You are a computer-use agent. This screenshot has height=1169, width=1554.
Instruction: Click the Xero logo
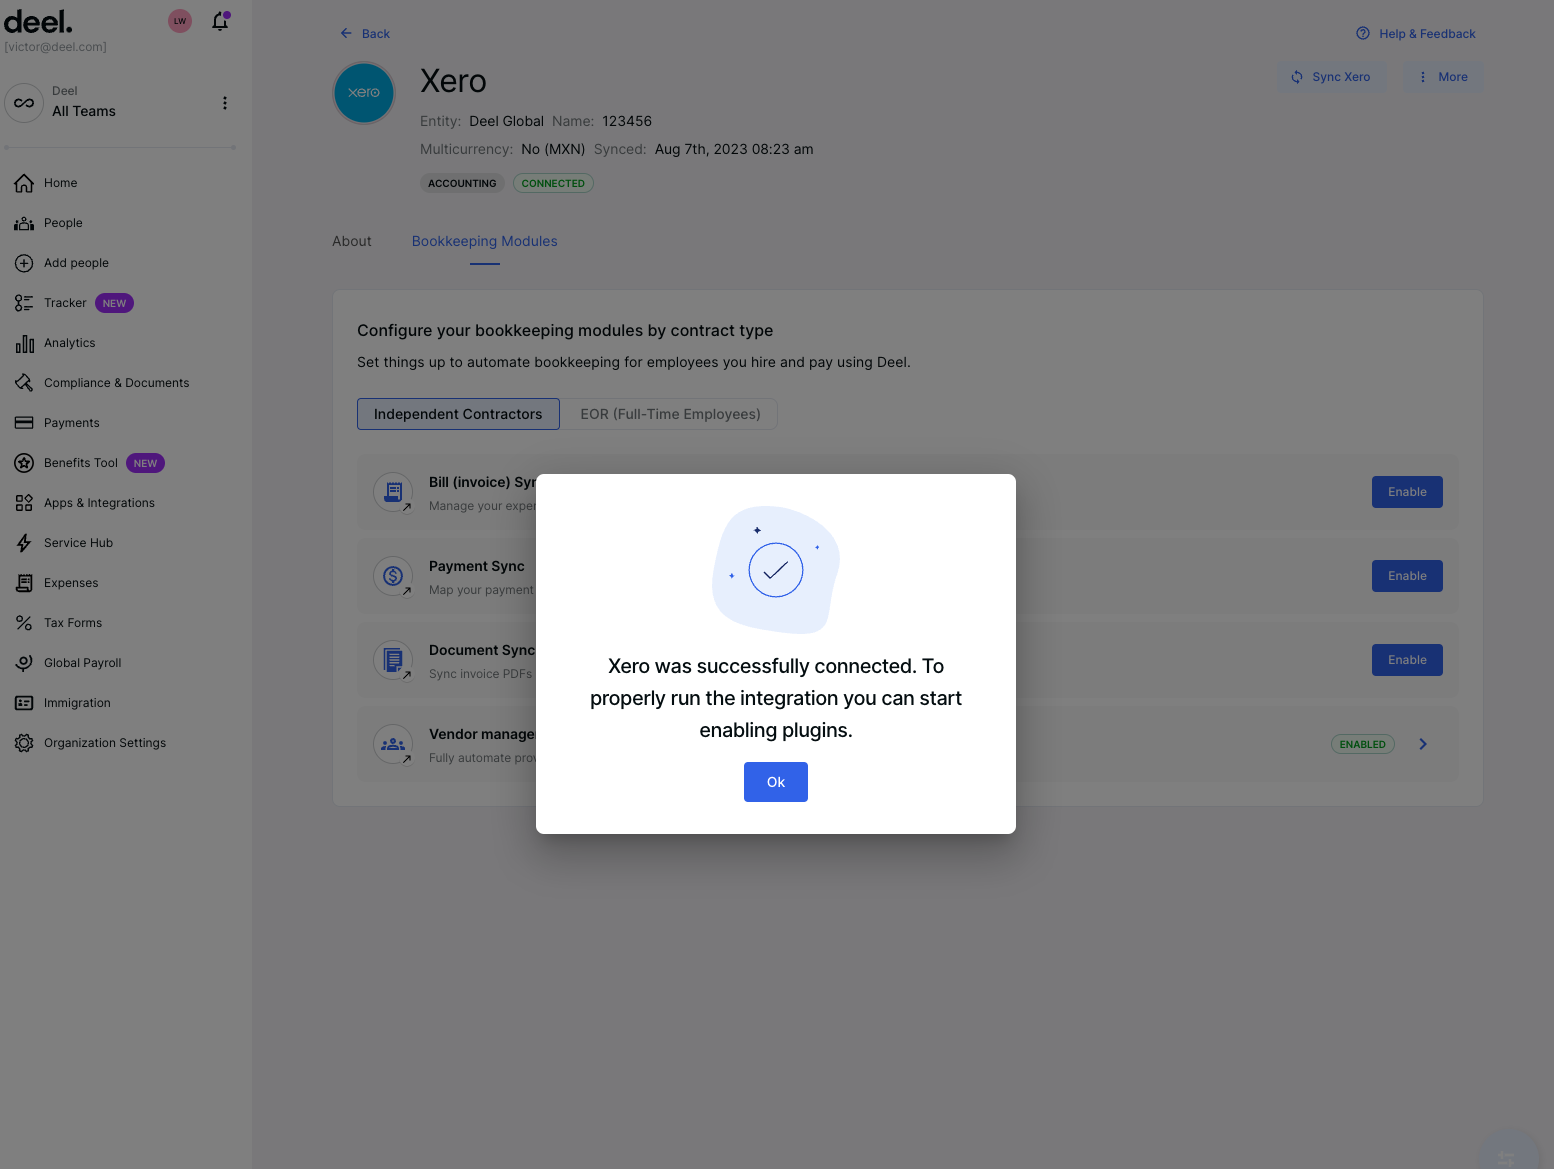tap(364, 93)
